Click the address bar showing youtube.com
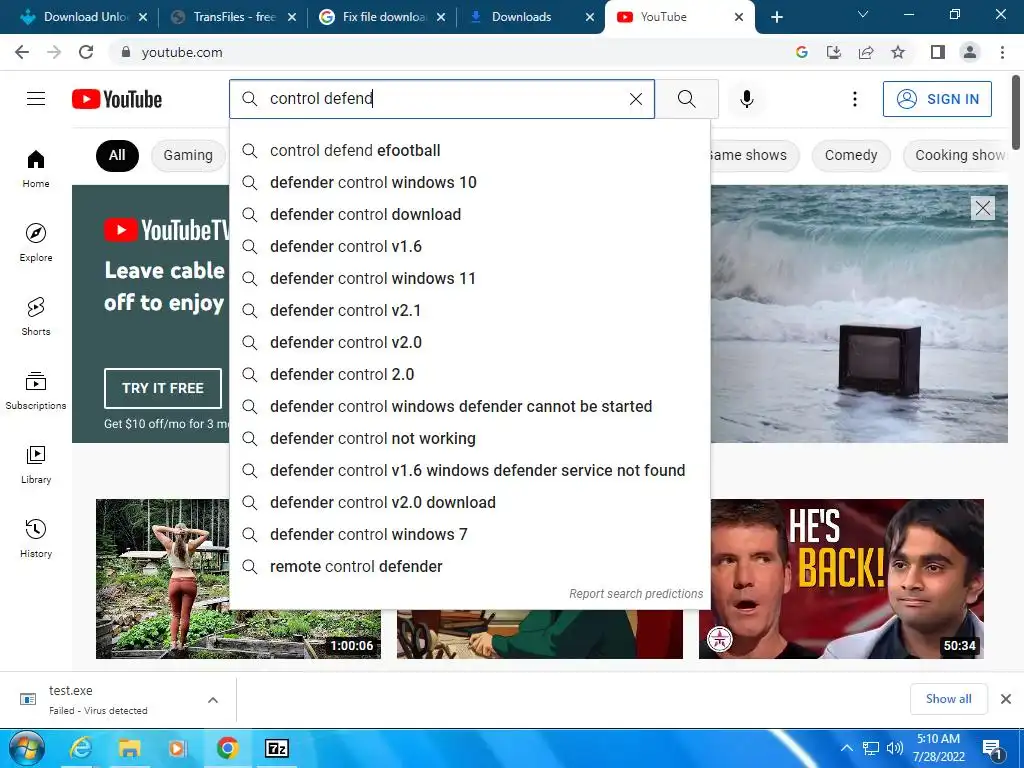This screenshot has height=768, width=1024. coord(451,52)
